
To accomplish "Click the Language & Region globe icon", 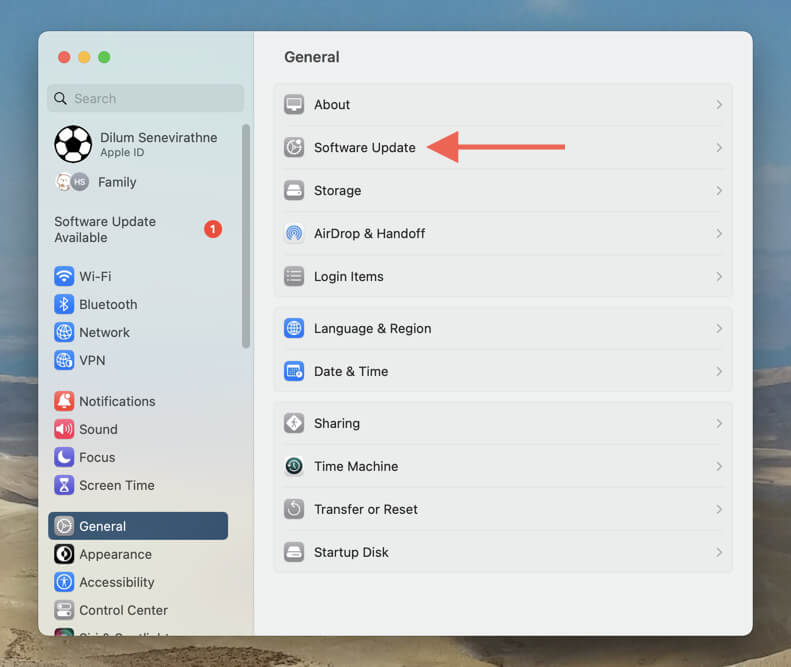I will (x=294, y=328).
